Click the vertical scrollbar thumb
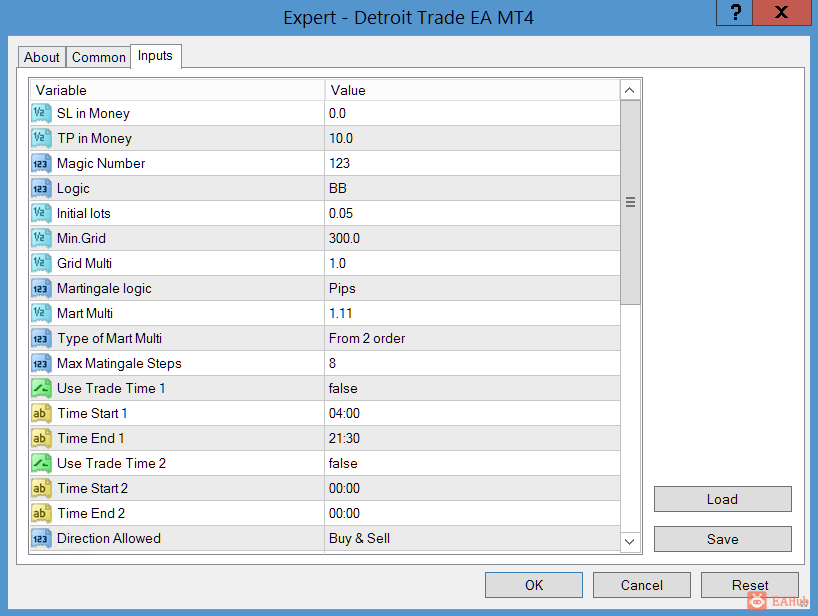This screenshot has width=818, height=616. (x=630, y=202)
